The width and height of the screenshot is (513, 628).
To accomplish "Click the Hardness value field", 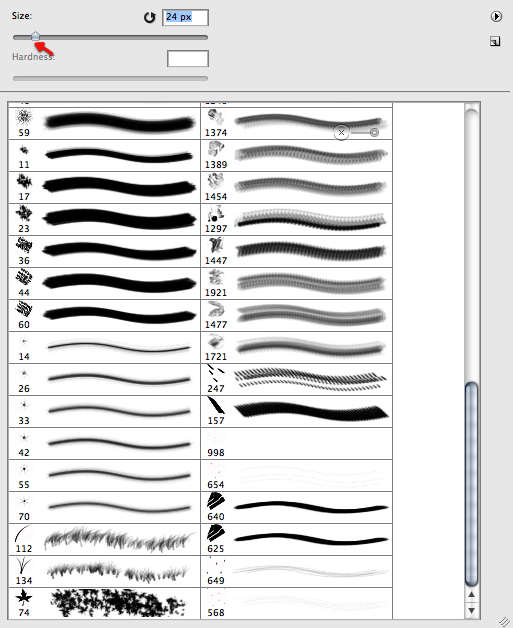I will click(188, 58).
